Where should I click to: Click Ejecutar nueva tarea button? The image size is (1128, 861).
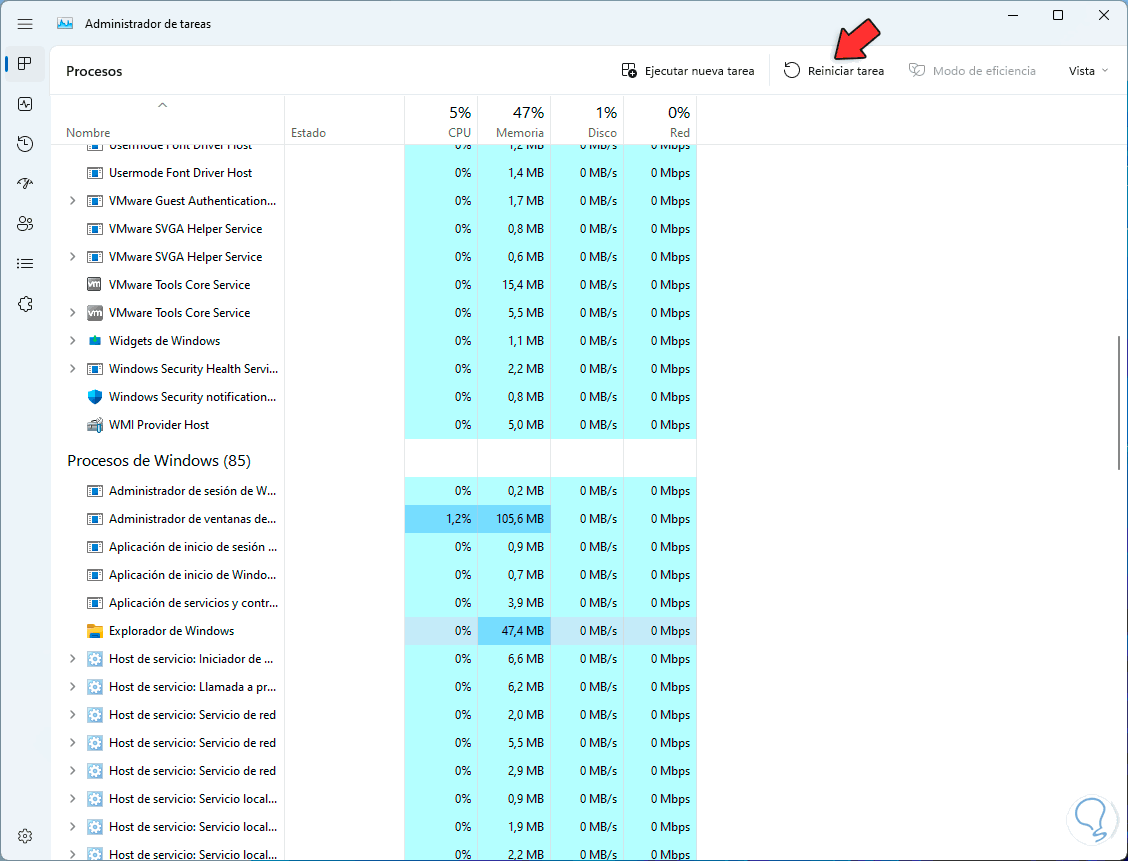(x=688, y=70)
